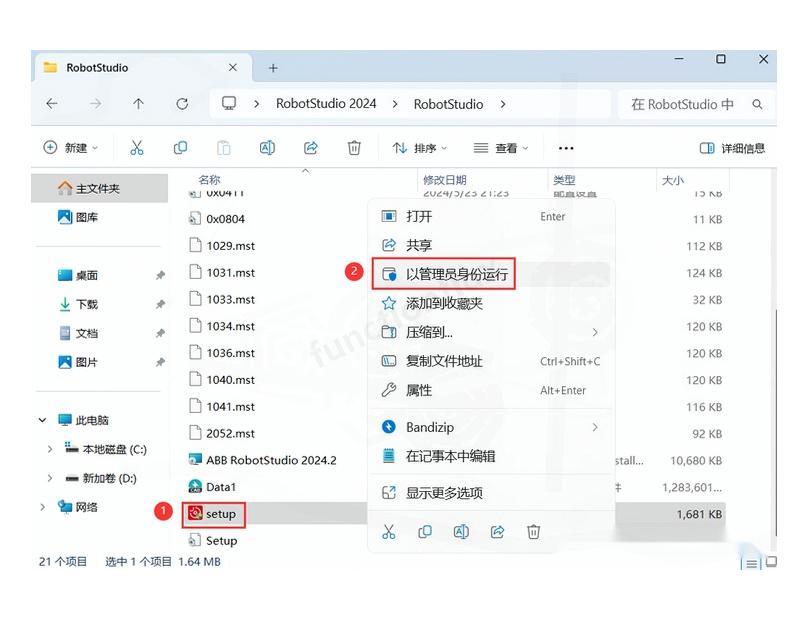Choose 在记事本中编辑 from the context menu

click(492, 456)
